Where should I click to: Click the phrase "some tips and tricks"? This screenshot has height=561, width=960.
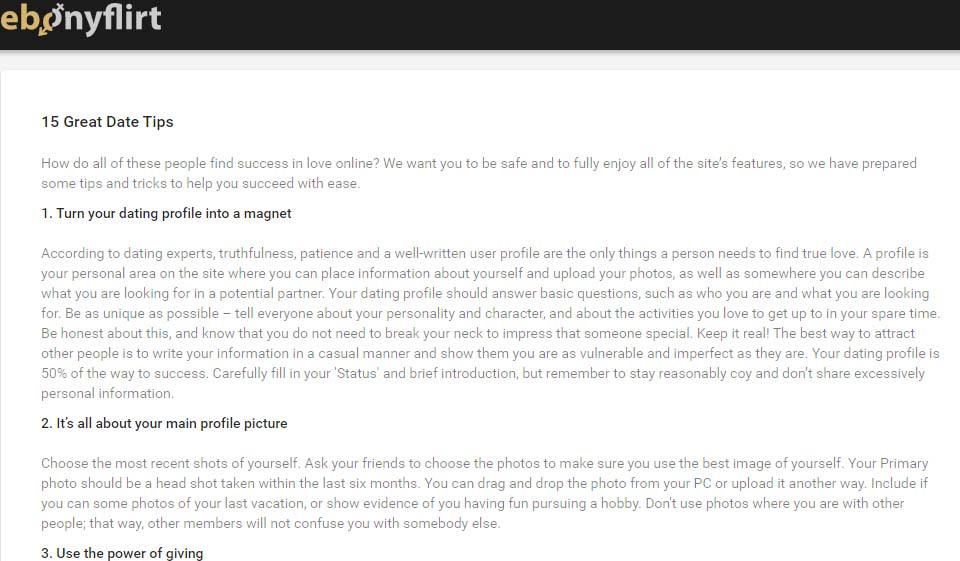click(107, 183)
